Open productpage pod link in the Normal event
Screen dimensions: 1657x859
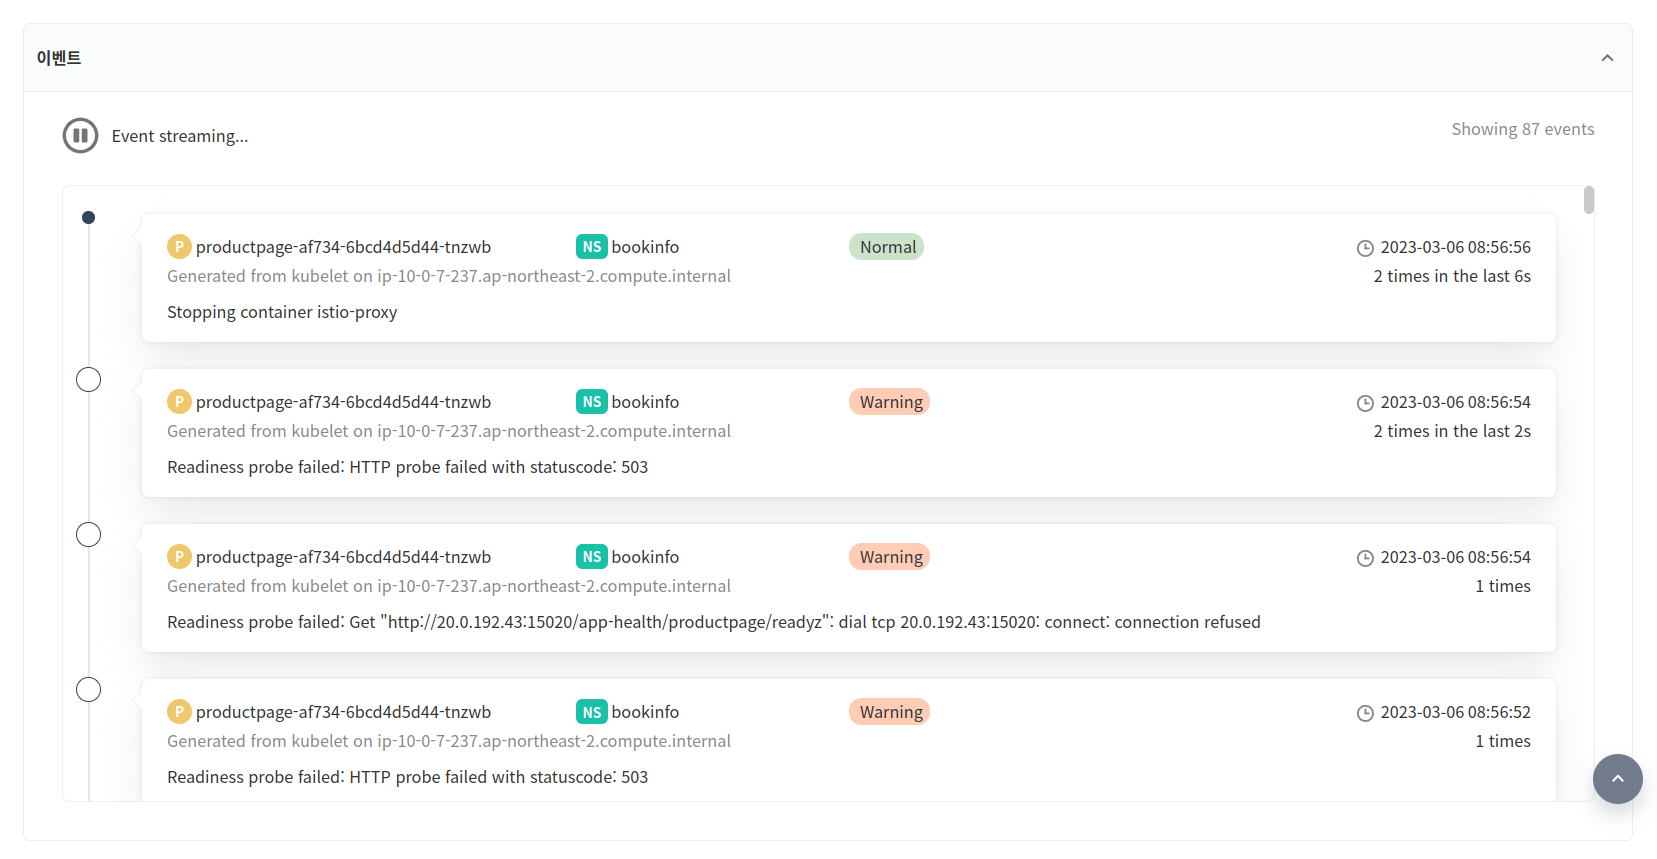pyautogui.click(x=343, y=246)
